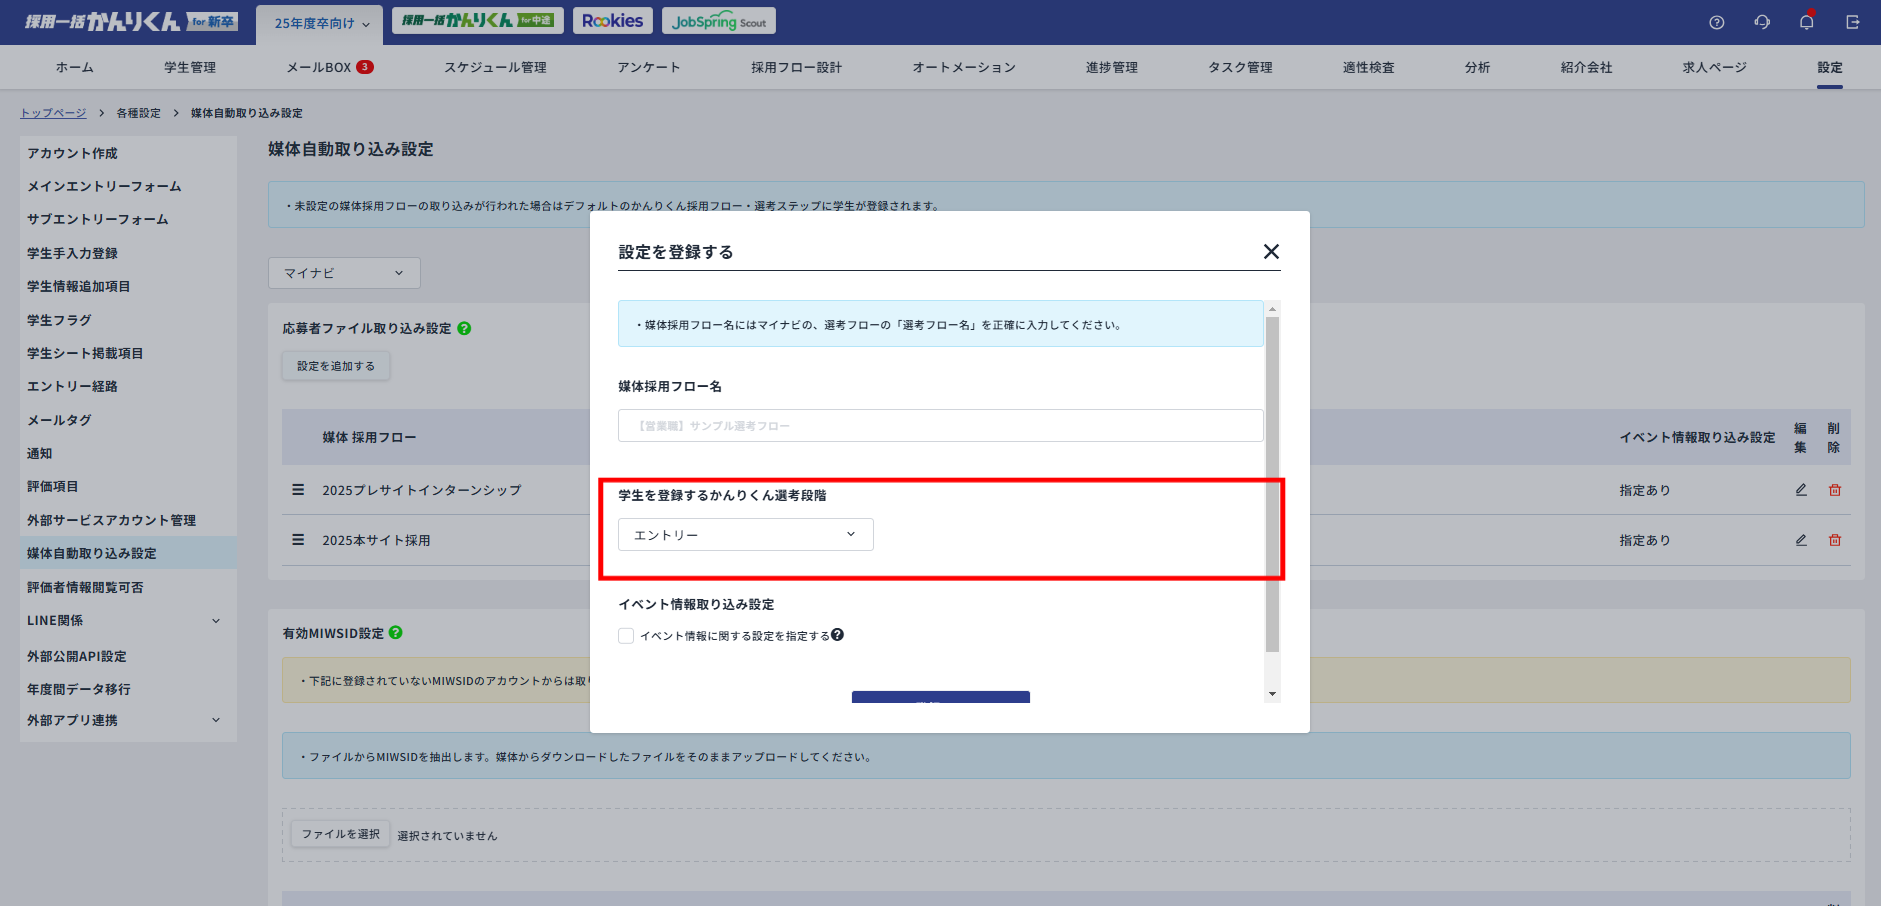This screenshot has width=1881, height=906.
Task: Open the 進捗管理 navigation tab
Action: point(1111,67)
